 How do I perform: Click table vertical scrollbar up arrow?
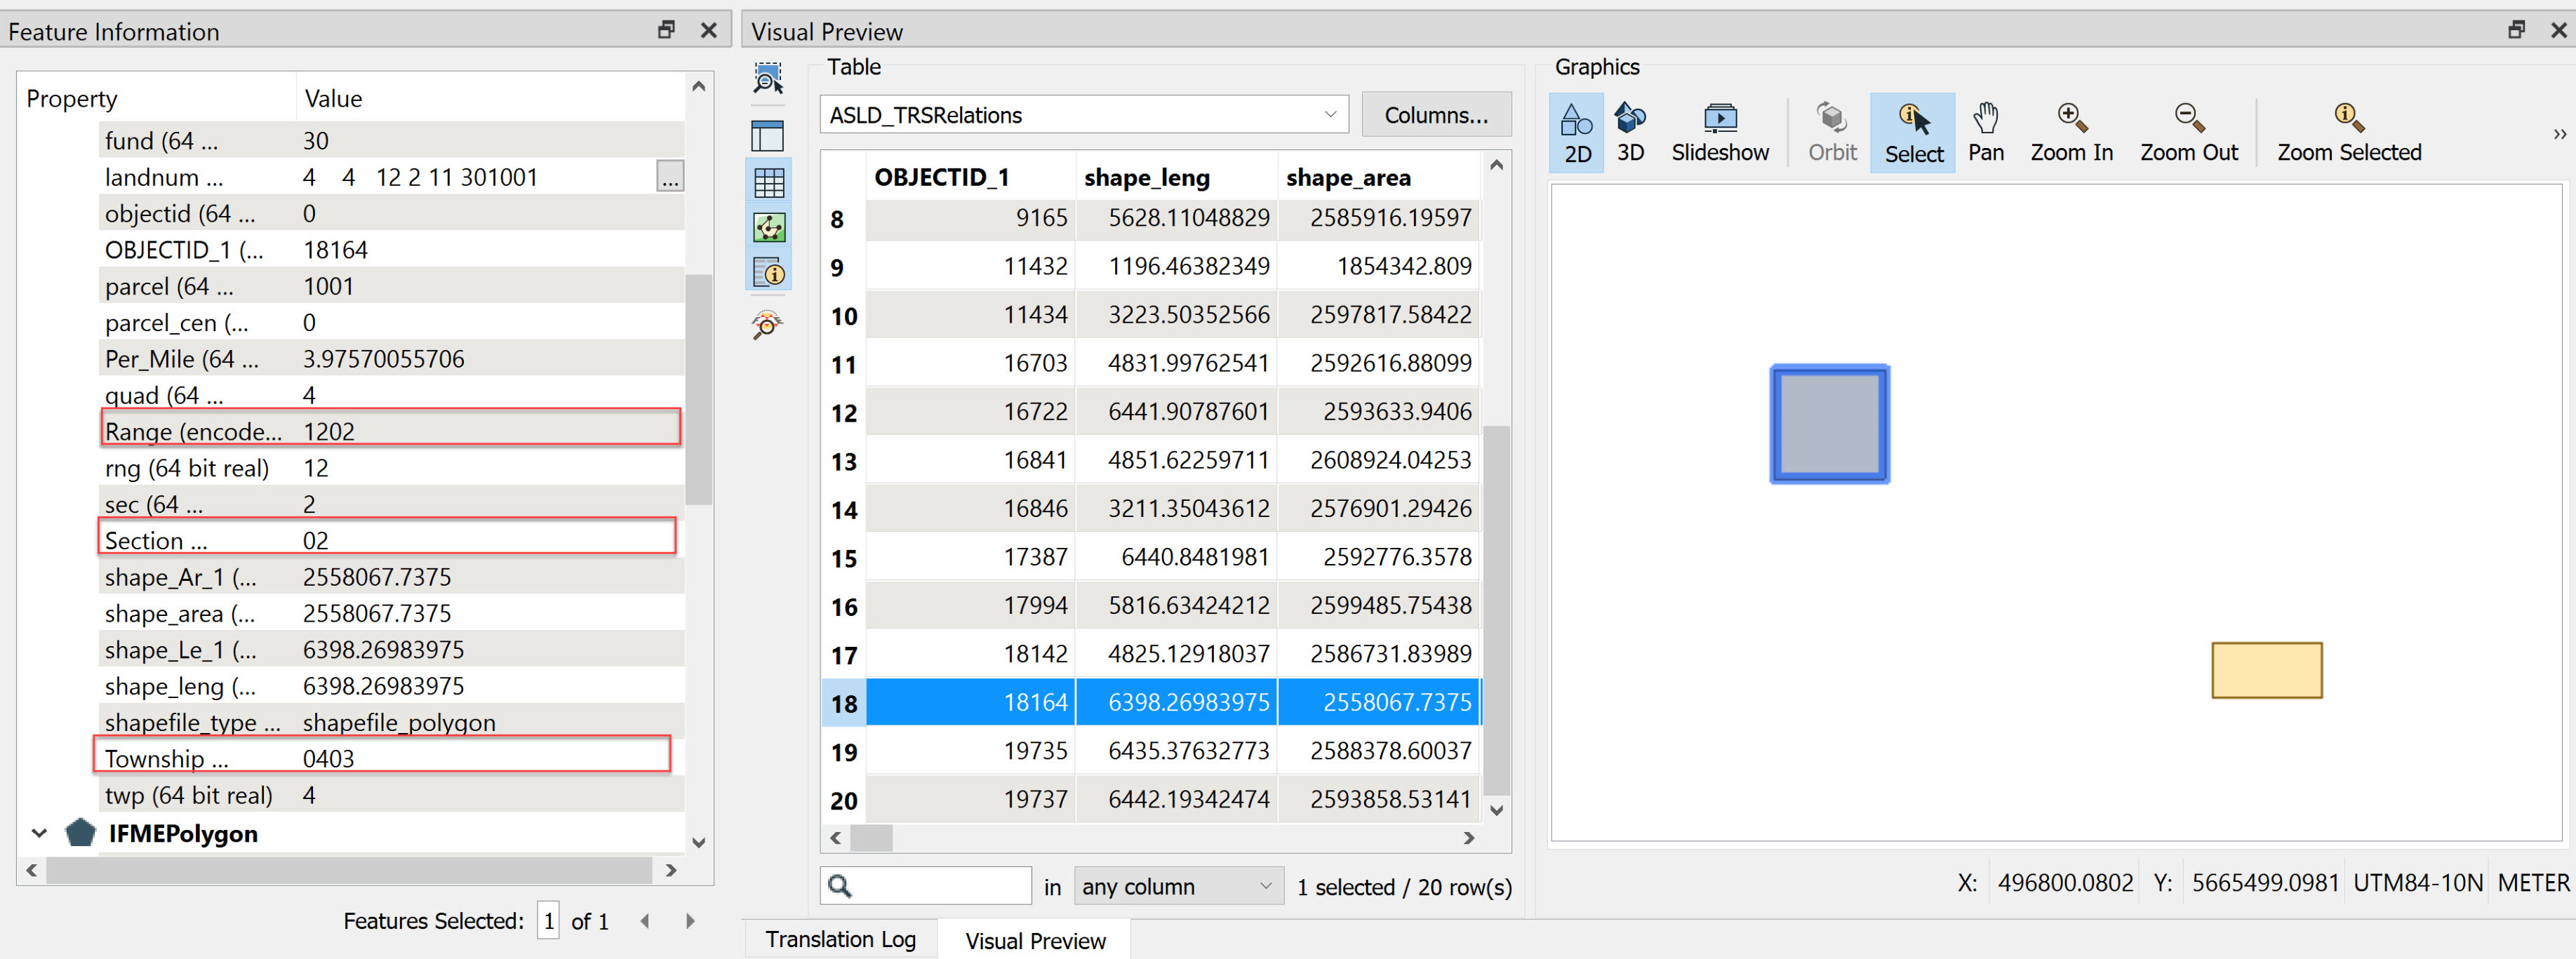(1496, 166)
